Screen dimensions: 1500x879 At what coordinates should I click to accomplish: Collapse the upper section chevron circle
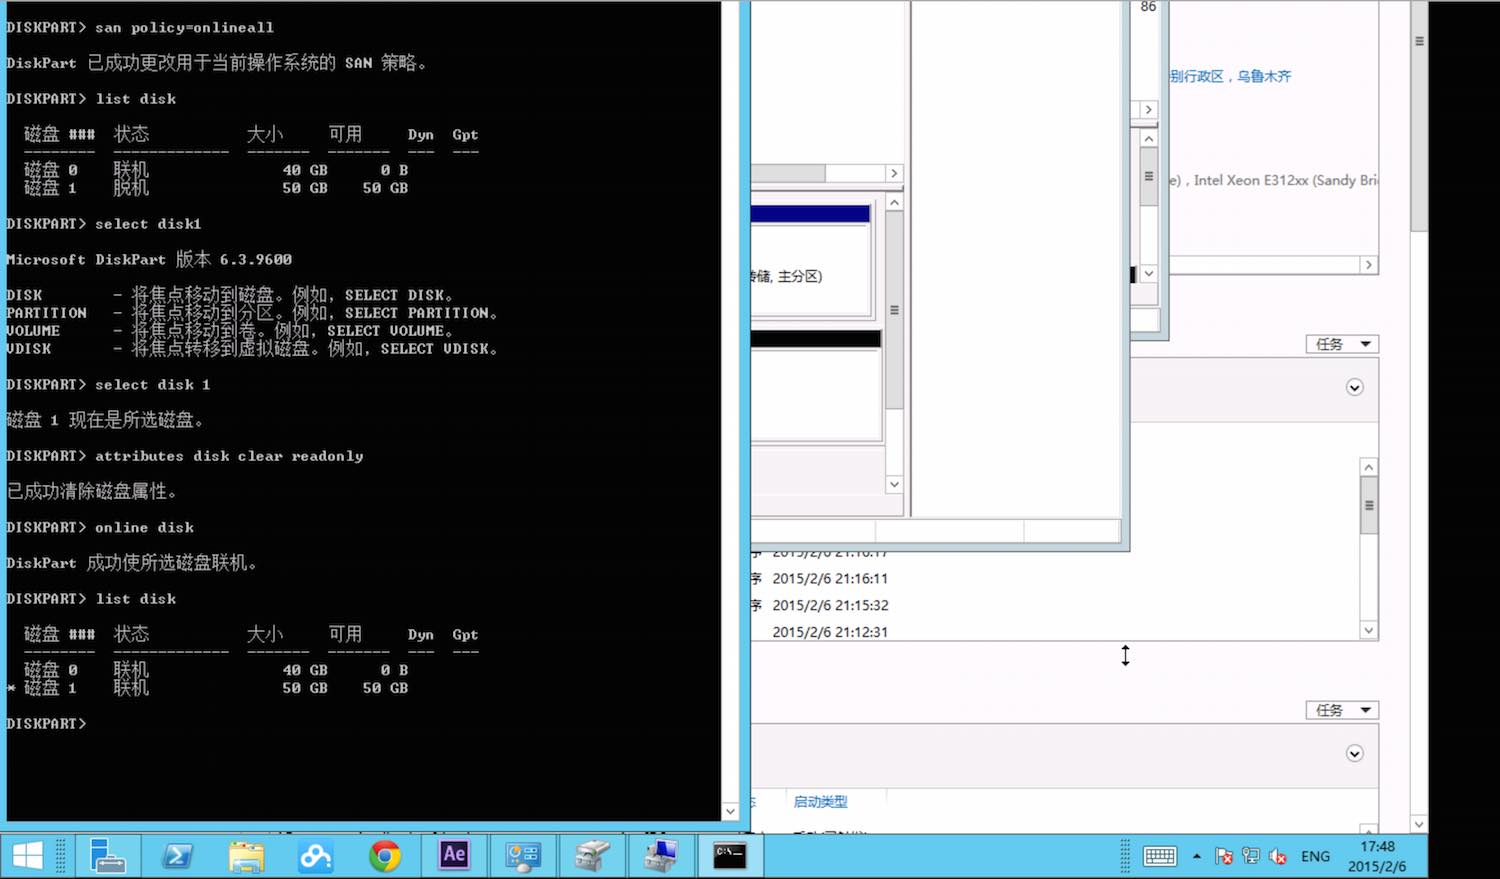tap(1355, 387)
